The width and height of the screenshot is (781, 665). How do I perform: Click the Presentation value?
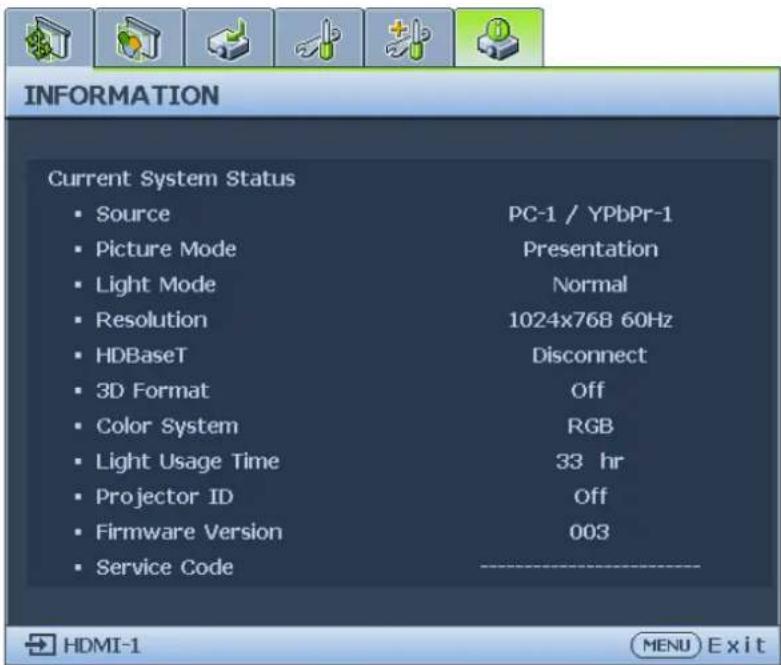pos(590,249)
